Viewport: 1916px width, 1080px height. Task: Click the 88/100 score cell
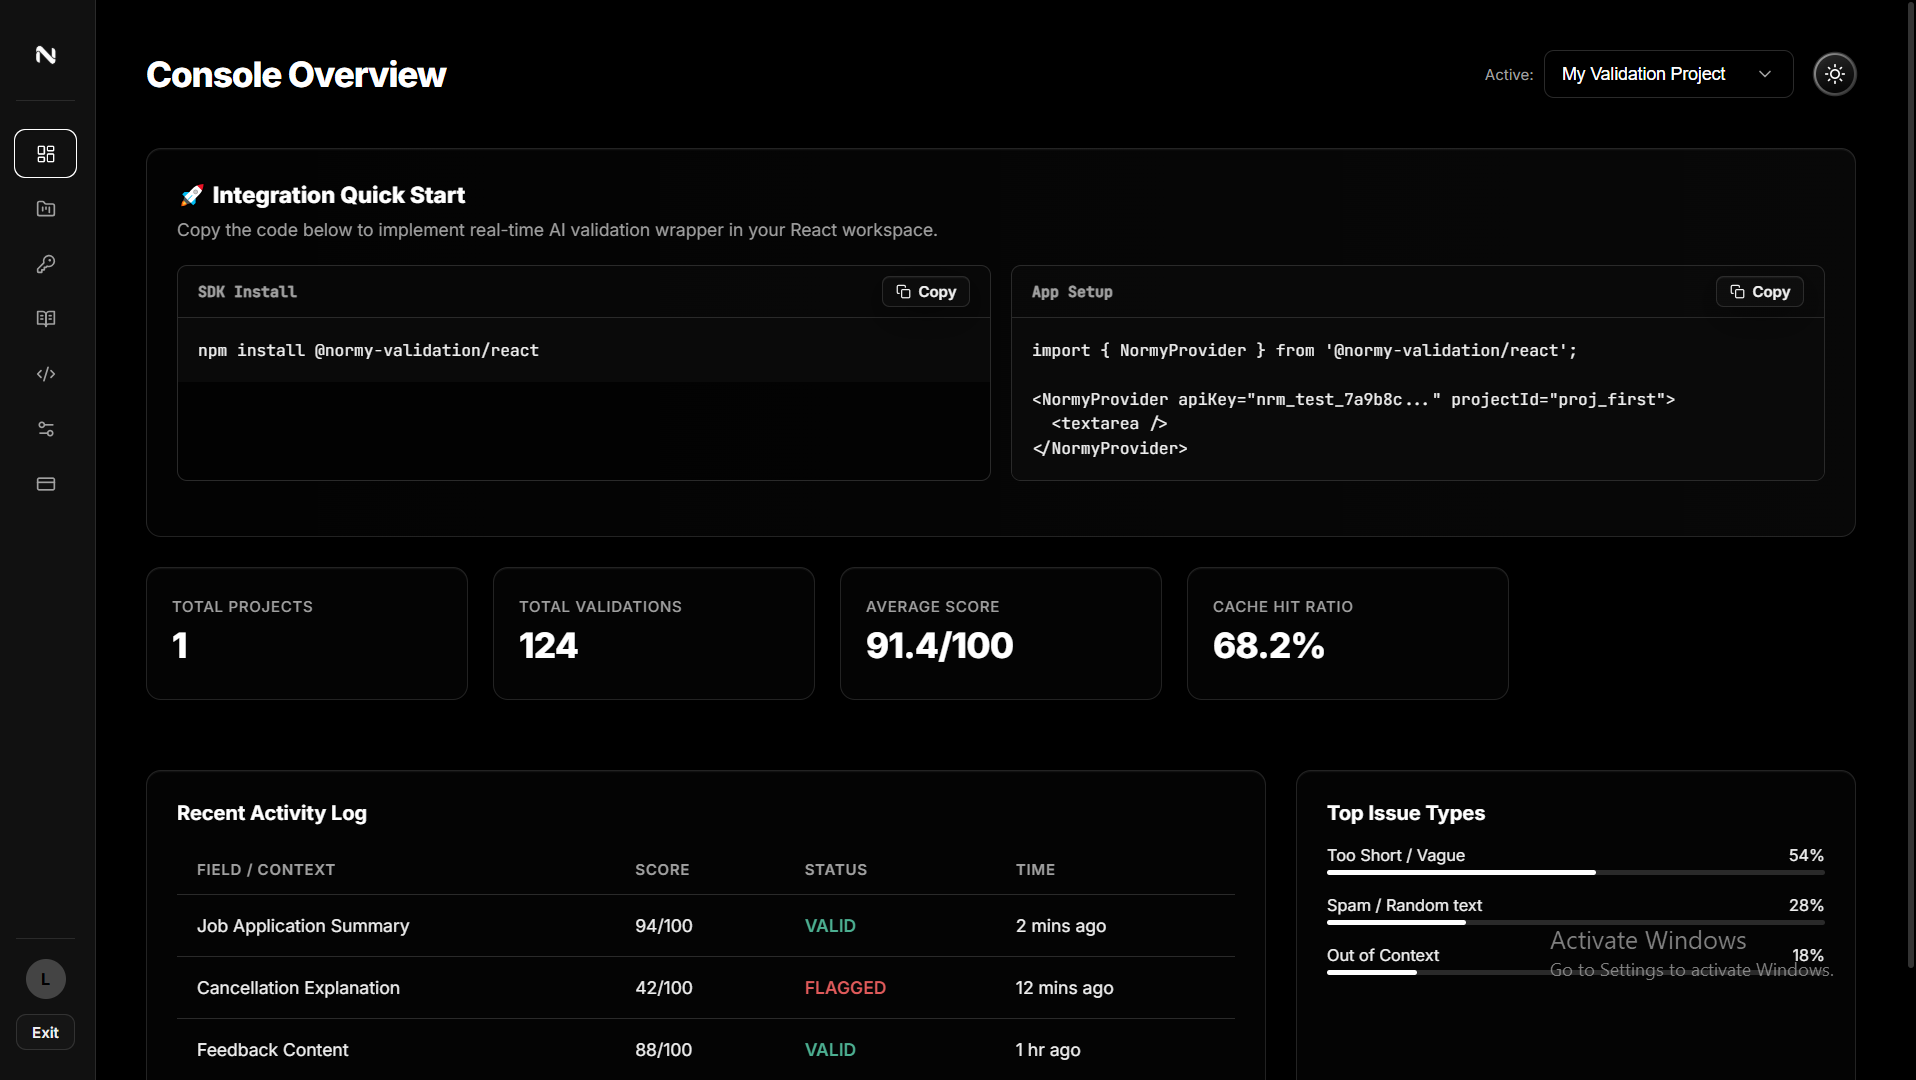point(664,1050)
